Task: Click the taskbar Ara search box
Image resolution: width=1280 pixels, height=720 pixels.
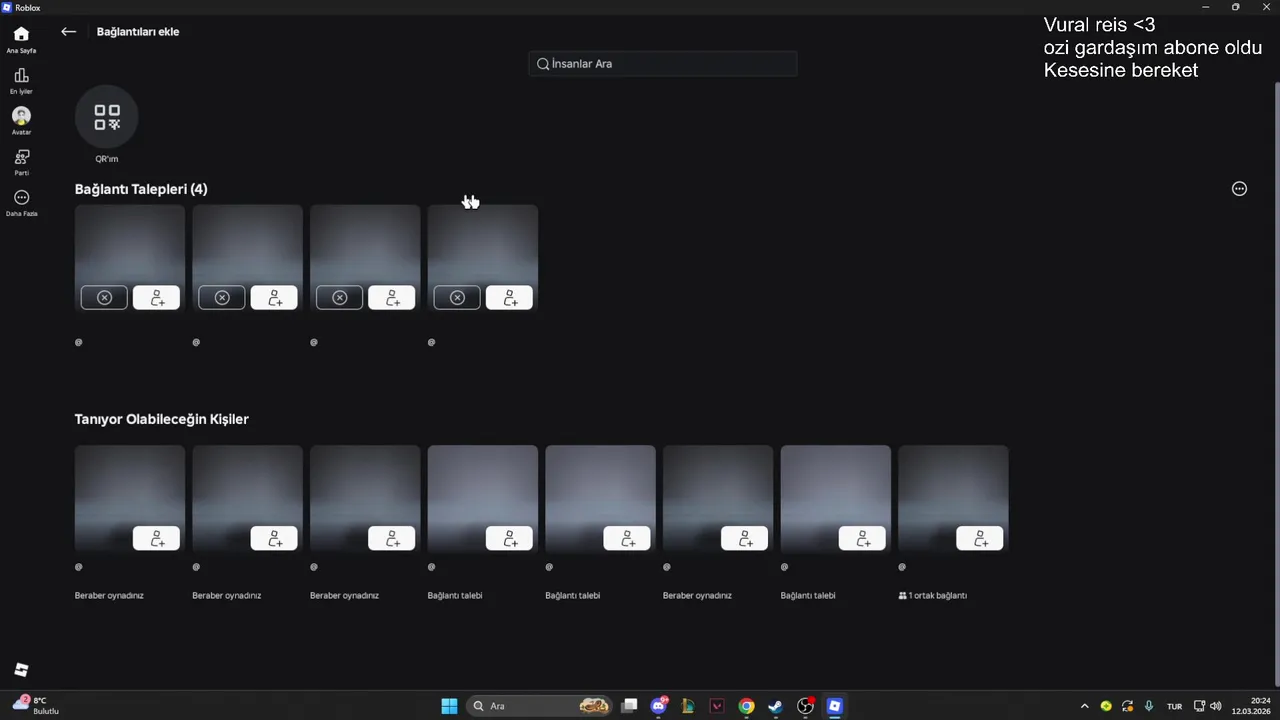Action: point(541,706)
